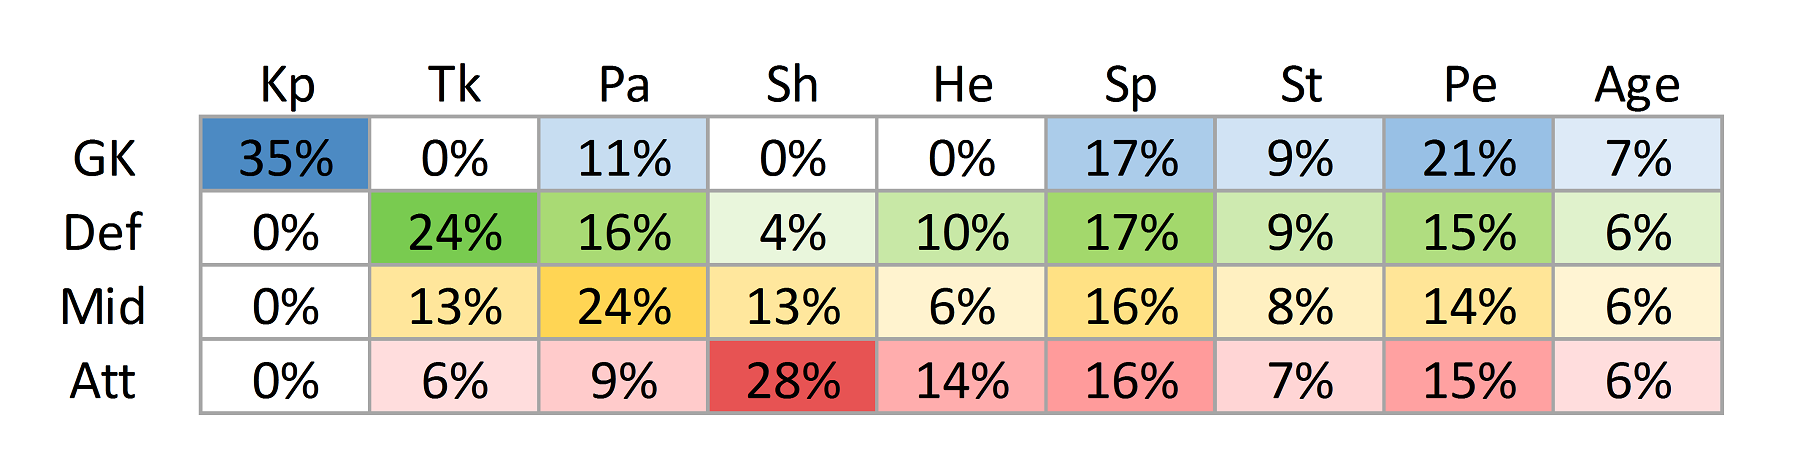1800x474 pixels.
Task: Select the He column header
Action: point(962,84)
